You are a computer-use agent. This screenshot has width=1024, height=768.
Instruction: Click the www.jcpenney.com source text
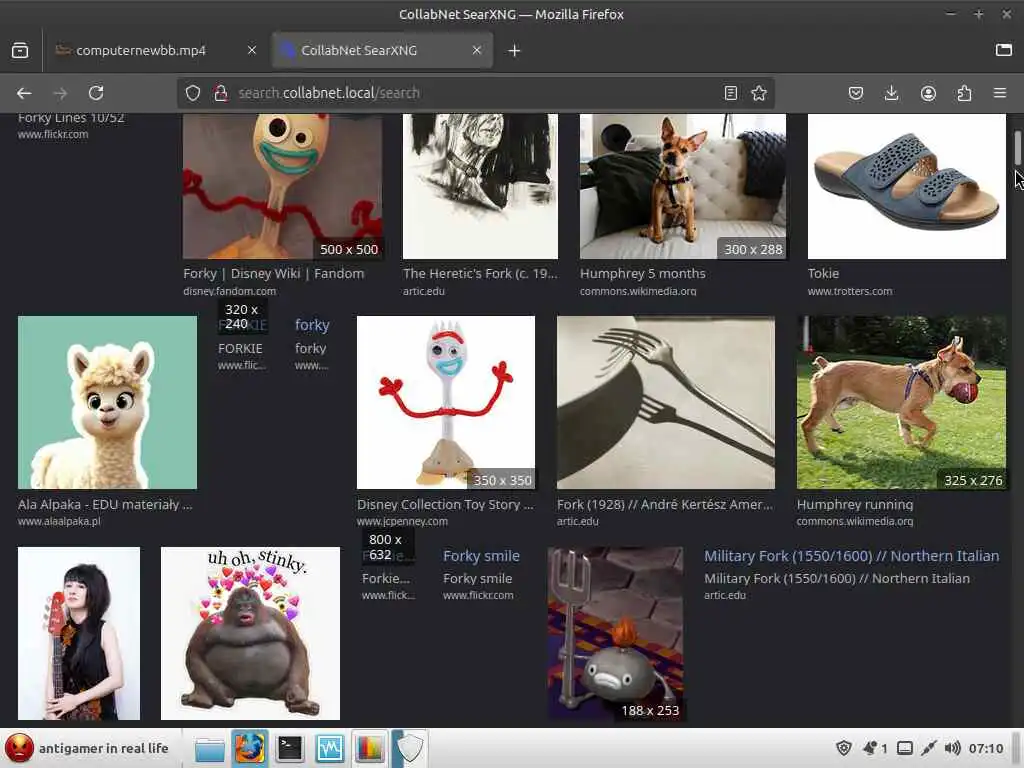point(402,521)
